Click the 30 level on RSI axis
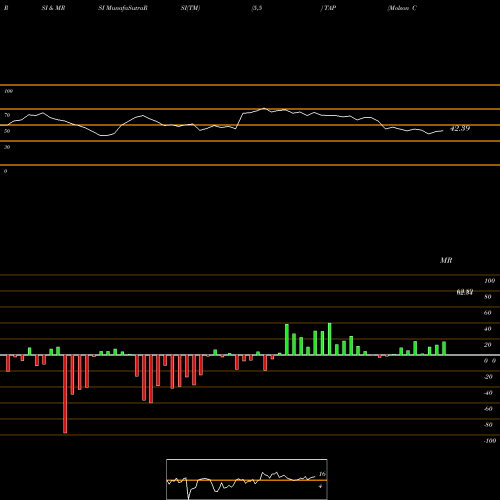Image resolution: width=500 pixels, height=500 pixels. tap(7, 147)
